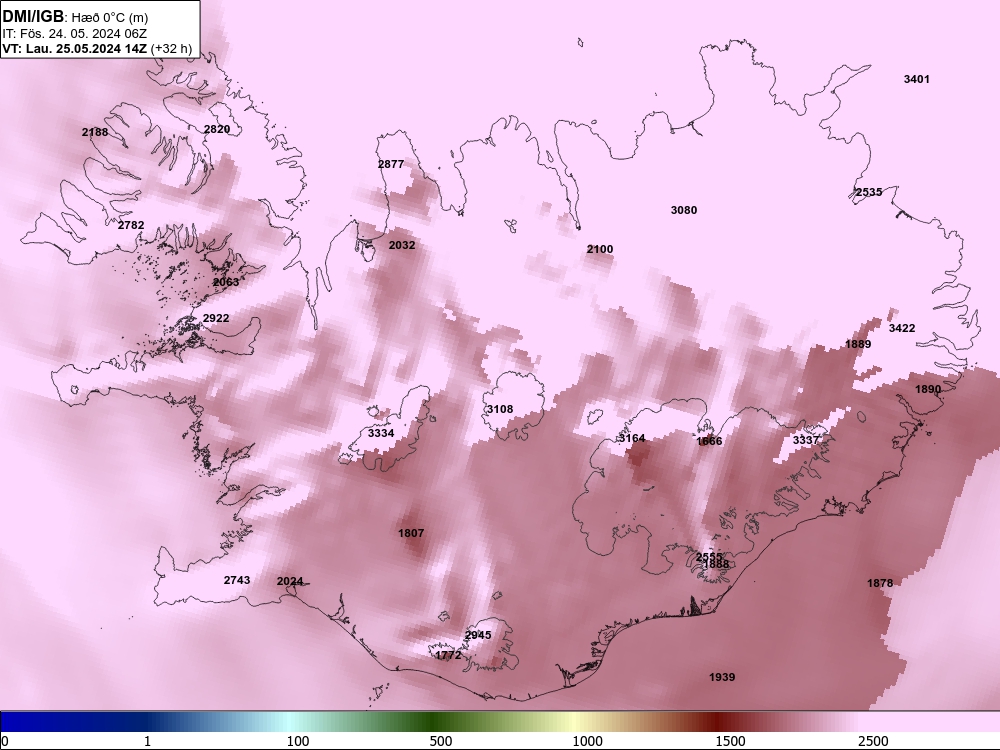The width and height of the screenshot is (1000, 750).
Task: Select the 100 tick label on the scale
Action: (x=298, y=741)
